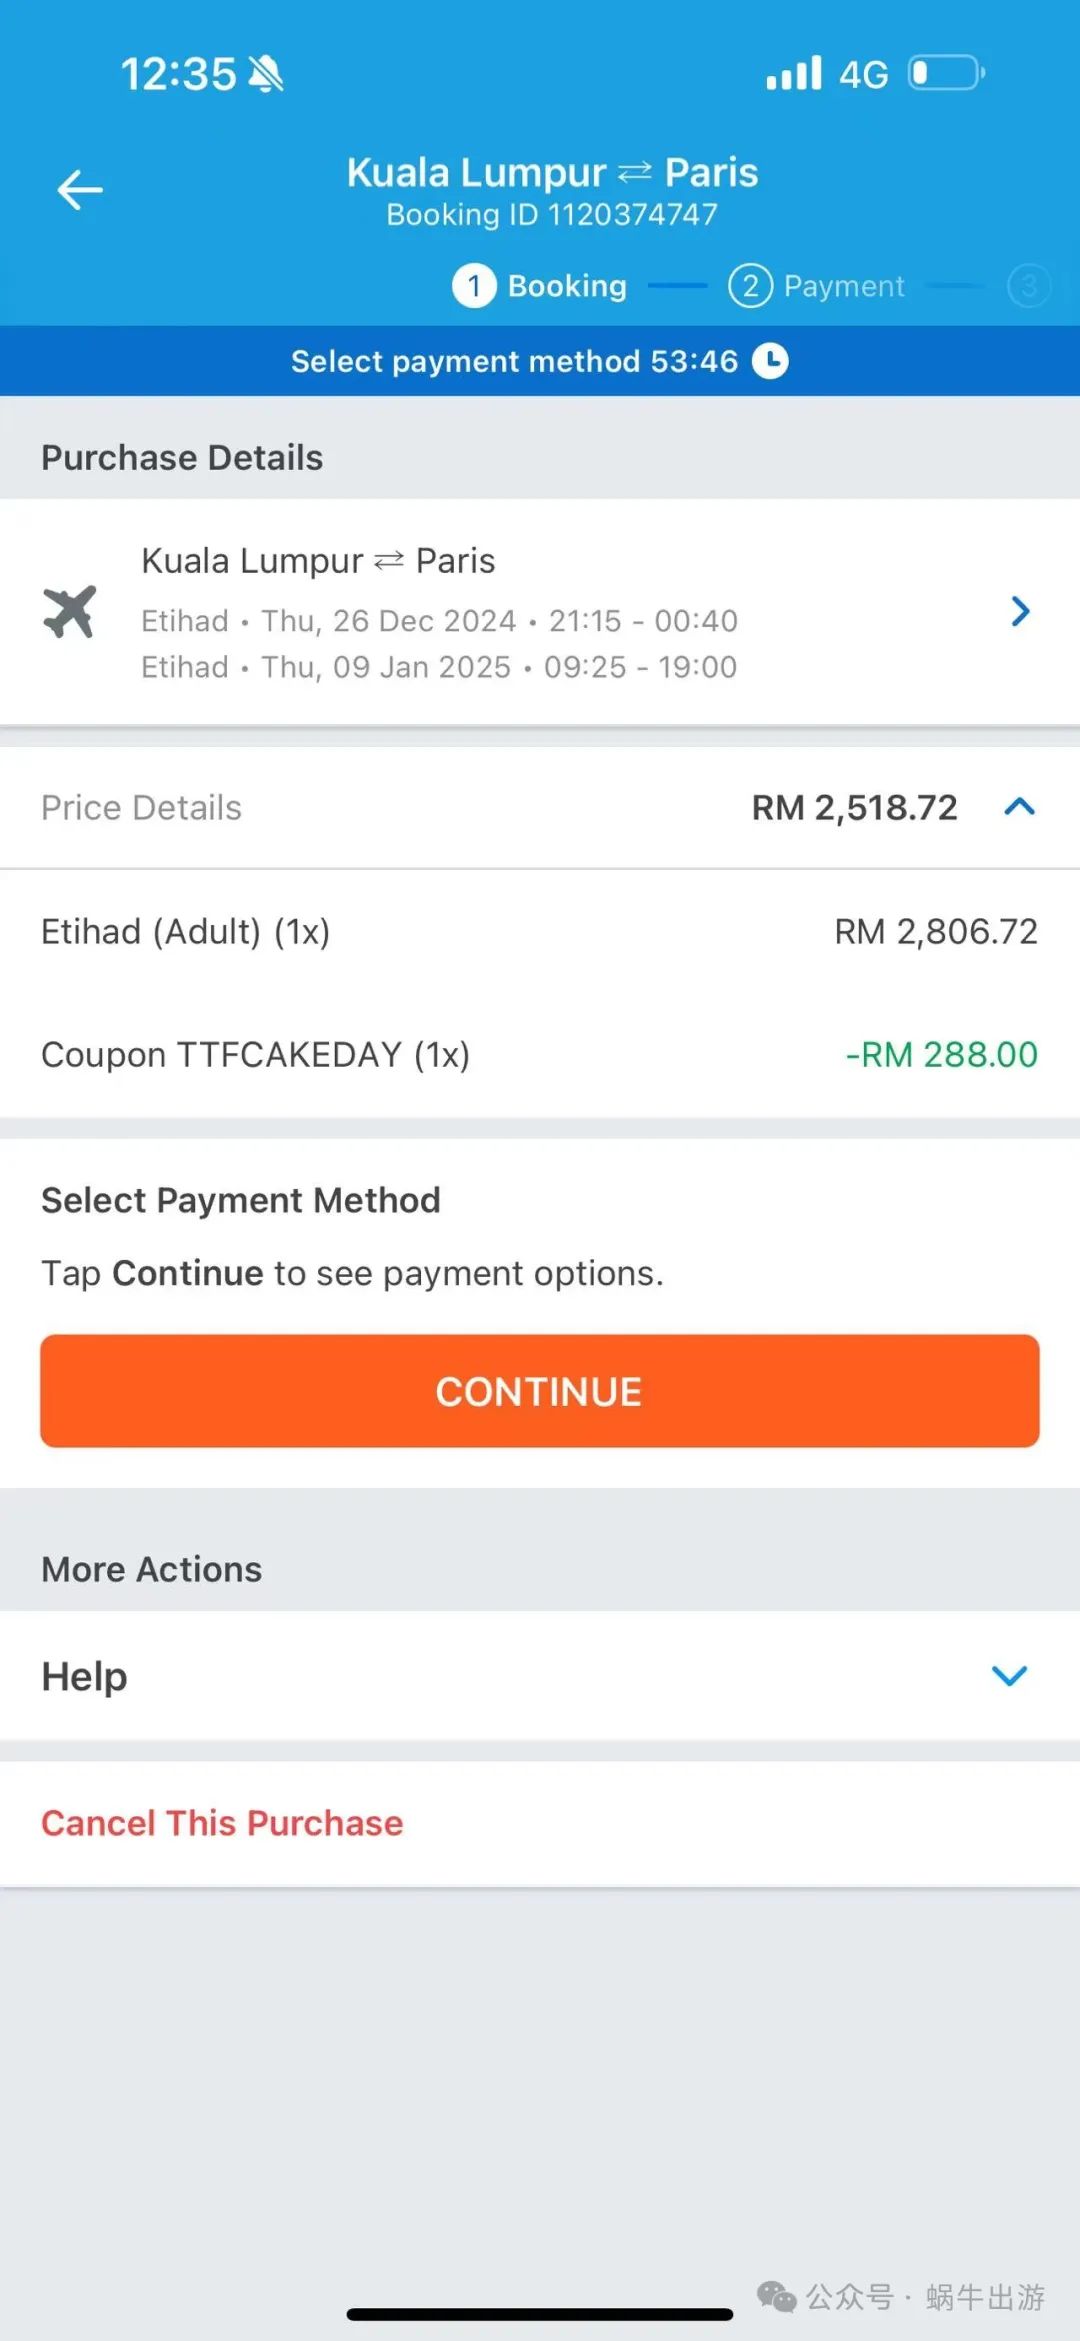Tap the Coupon TTFCAKEDAY discount row
This screenshot has width=1080, height=2341.
[540, 1055]
